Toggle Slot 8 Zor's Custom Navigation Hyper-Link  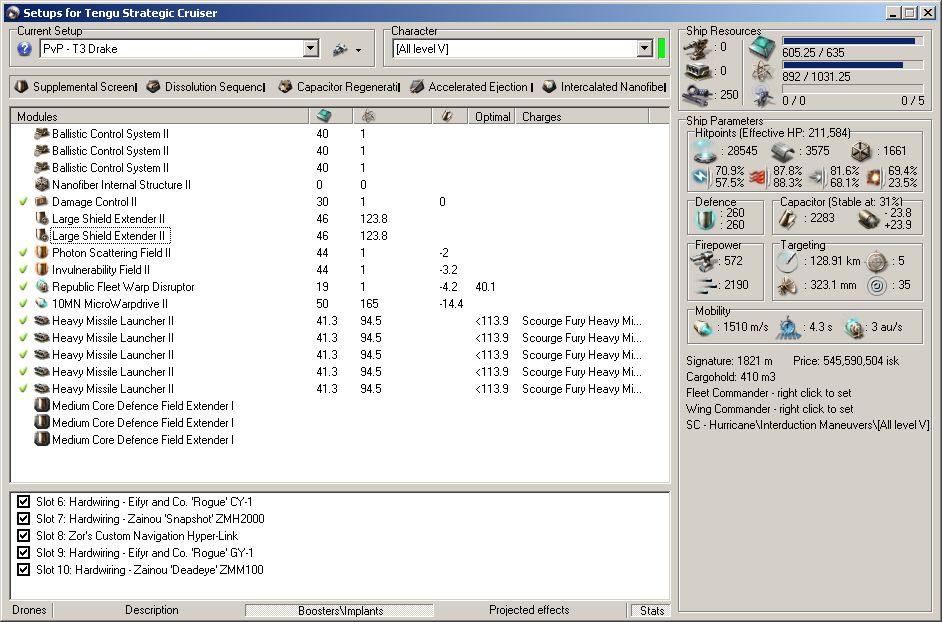(24, 536)
